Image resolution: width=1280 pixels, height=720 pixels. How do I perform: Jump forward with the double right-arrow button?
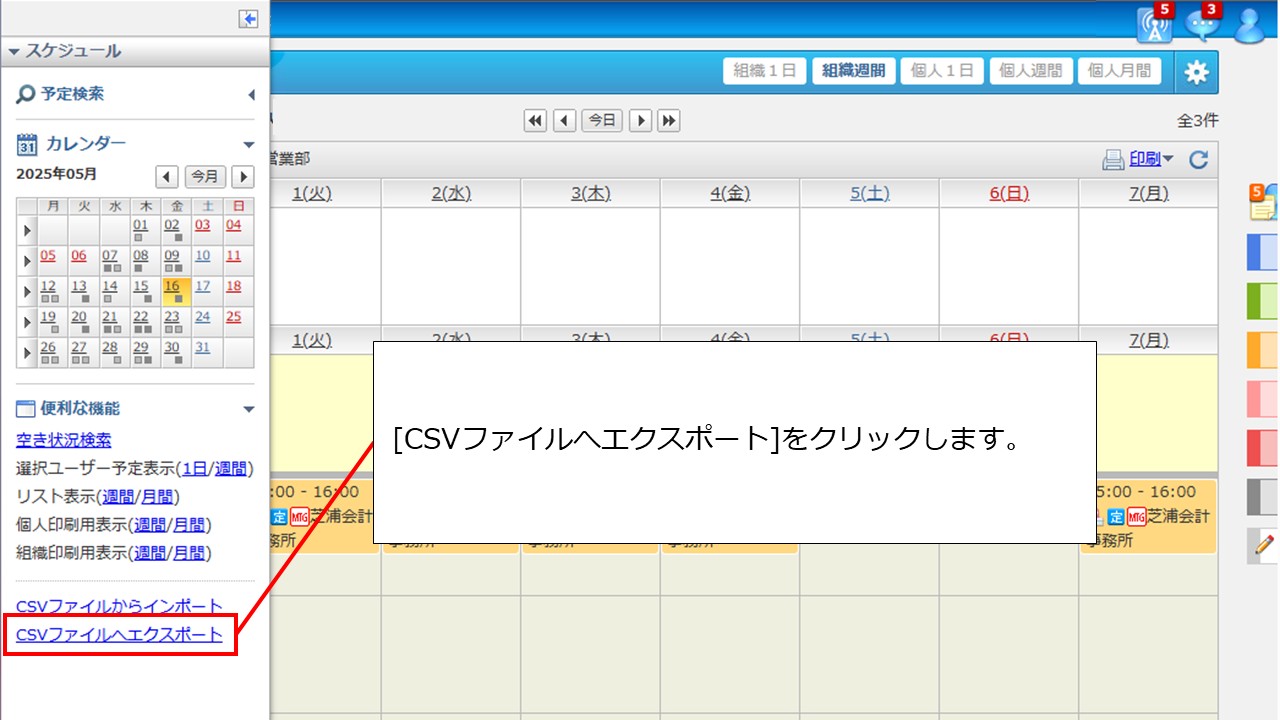pyautogui.click(x=669, y=120)
